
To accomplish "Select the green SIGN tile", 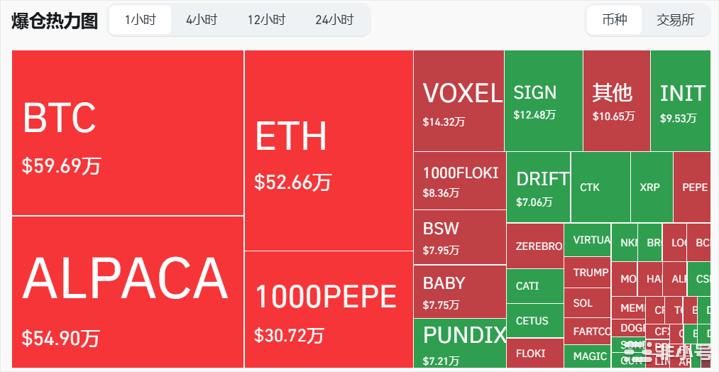I will pos(543,100).
